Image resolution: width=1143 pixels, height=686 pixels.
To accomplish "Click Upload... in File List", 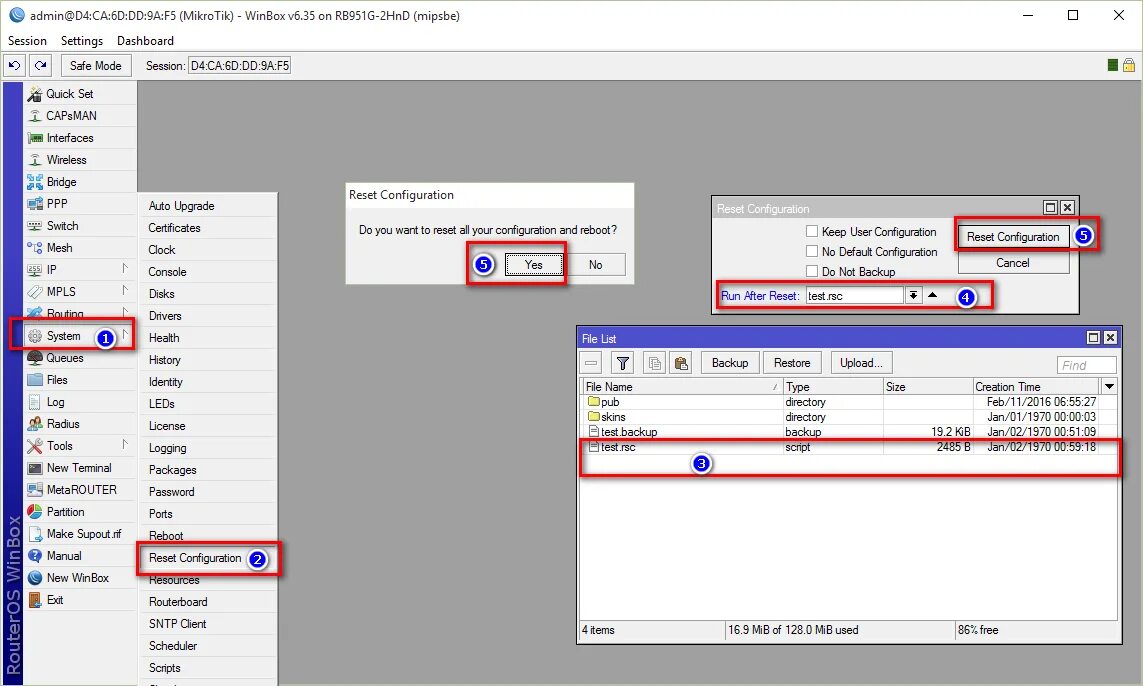I will [861, 363].
